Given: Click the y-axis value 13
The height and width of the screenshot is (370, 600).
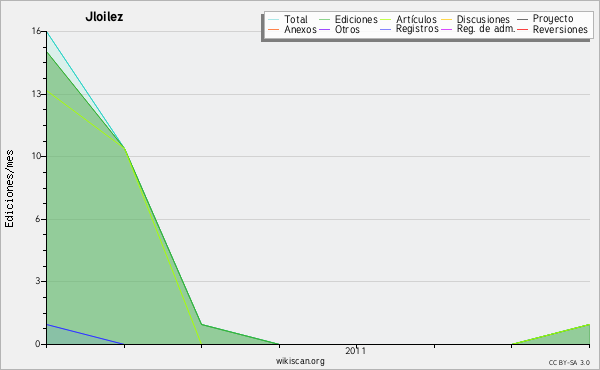Looking at the screenshot, I should (36, 94).
